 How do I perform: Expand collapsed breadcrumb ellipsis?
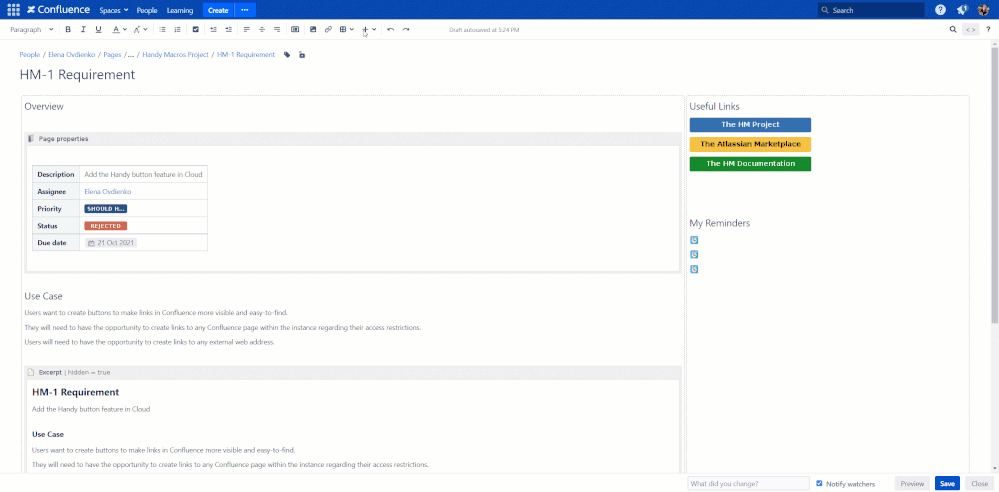coord(131,55)
